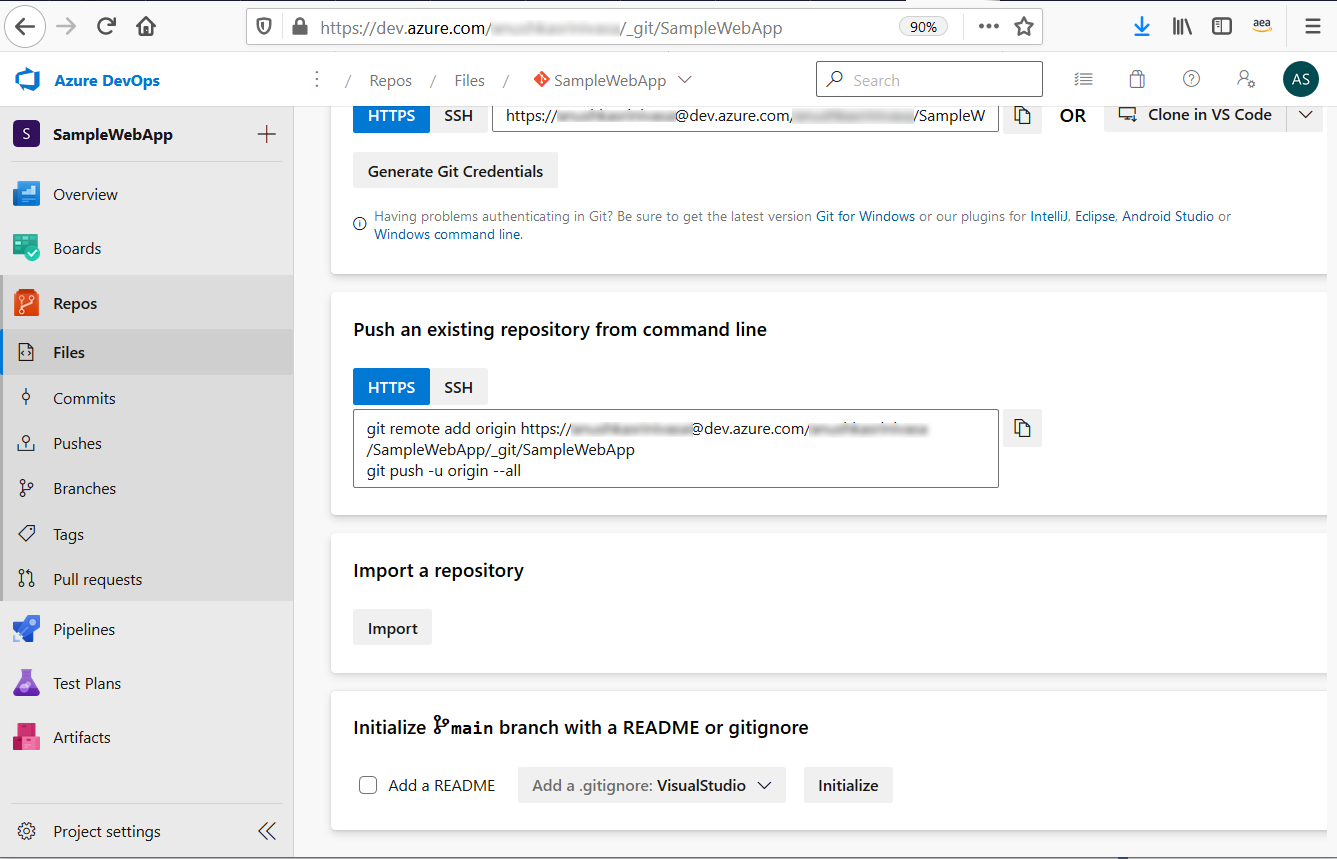Expand the SampleWebApp repository dropdown in breadcrumb
Image resolution: width=1337 pixels, height=859 pixels.
pos(685,80)
